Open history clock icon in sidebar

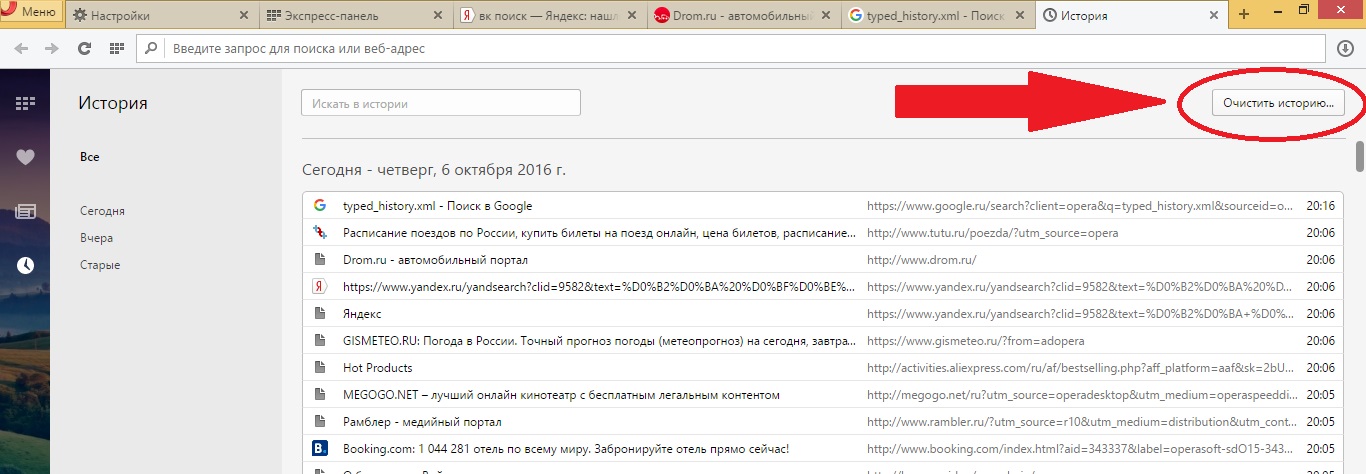[x=25, y=265]
